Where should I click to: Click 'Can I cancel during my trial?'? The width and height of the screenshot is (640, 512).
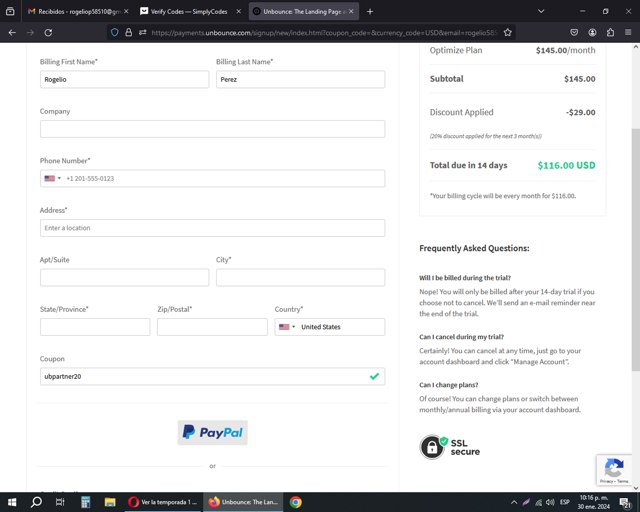462,337
